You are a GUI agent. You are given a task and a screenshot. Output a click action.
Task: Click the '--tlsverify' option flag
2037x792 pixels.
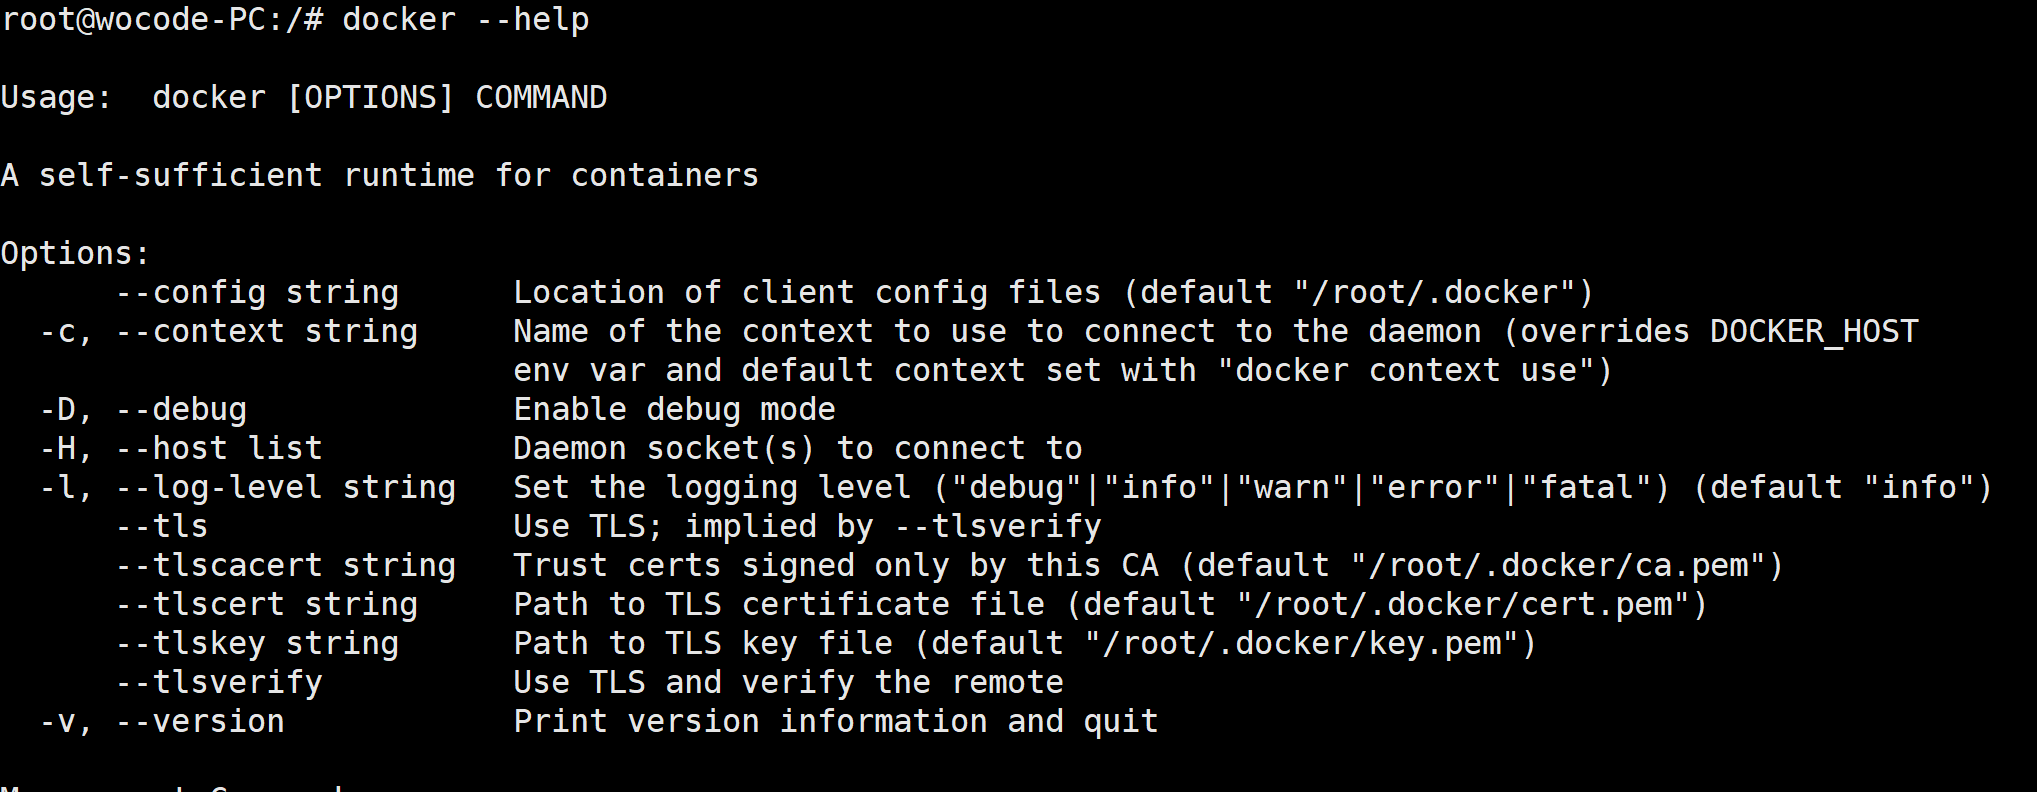[219, 683]
